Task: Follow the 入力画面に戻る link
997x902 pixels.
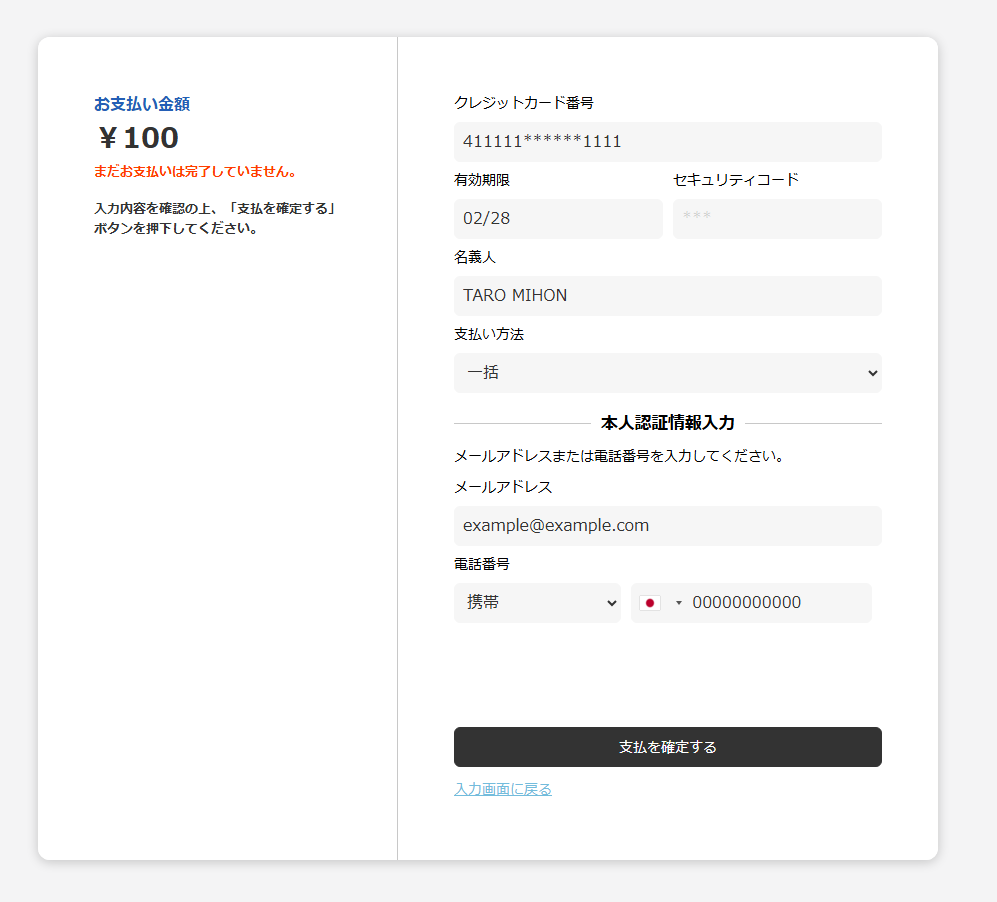Action: tap(503, 788)
